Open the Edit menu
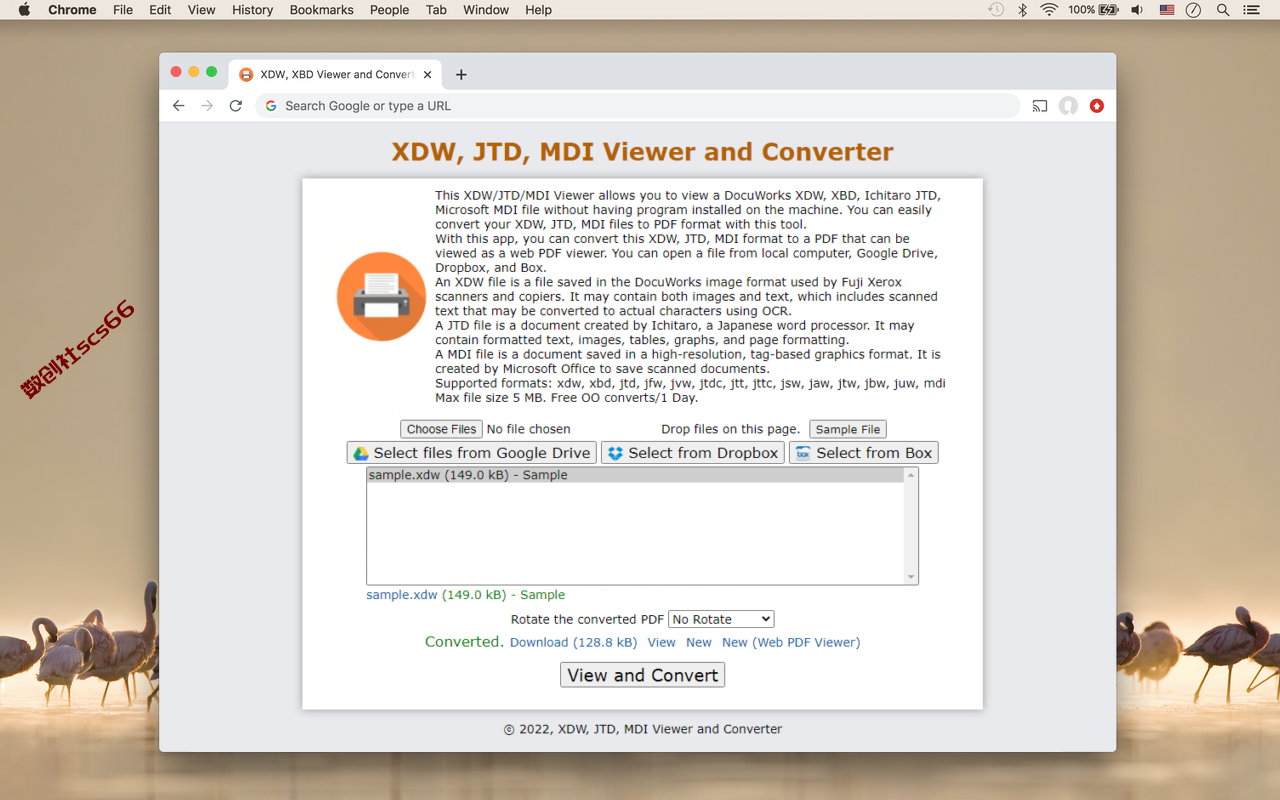This screenshot has width=1280, height=800. pos(160,10)
